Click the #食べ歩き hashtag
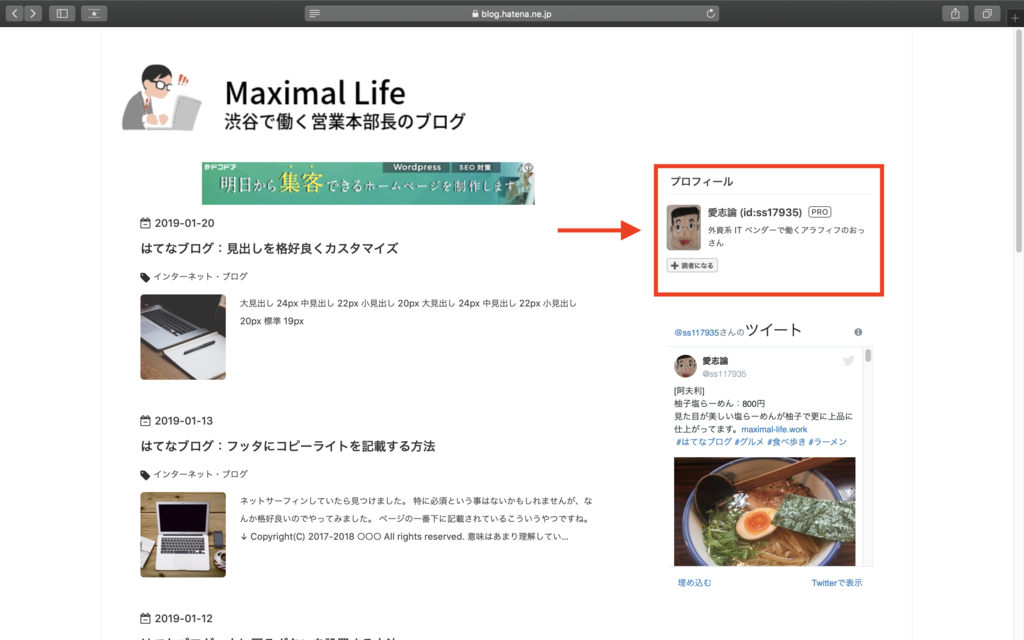The height and width of the screenshot is (640, 1024). (x=786, y=442)
